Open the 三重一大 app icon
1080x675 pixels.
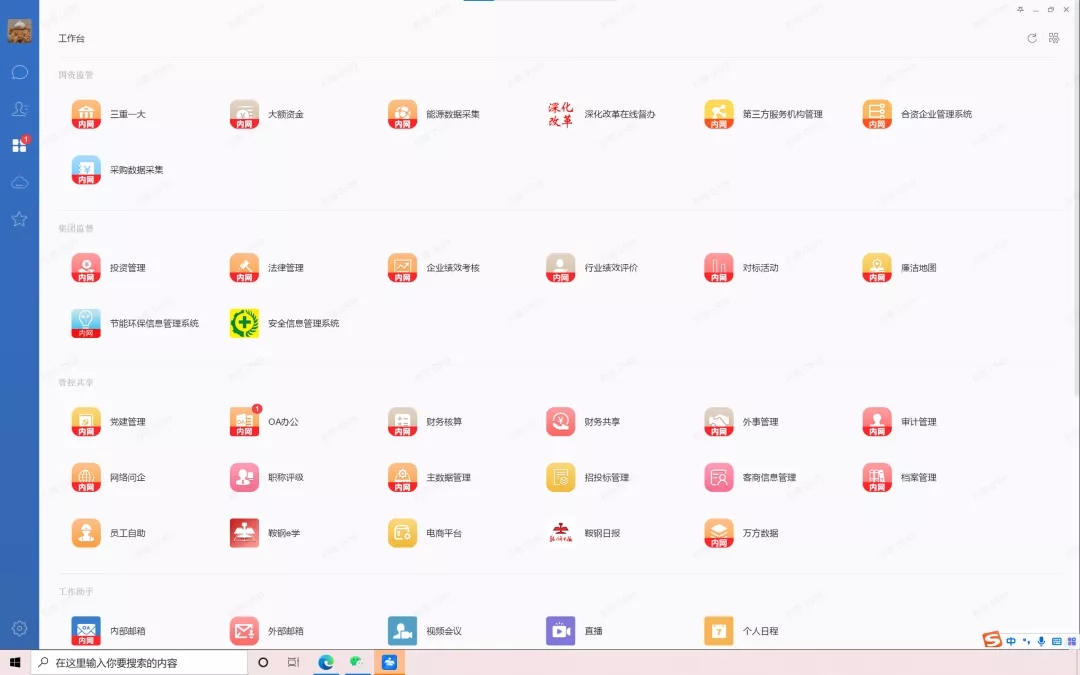[x=86, y=115]
